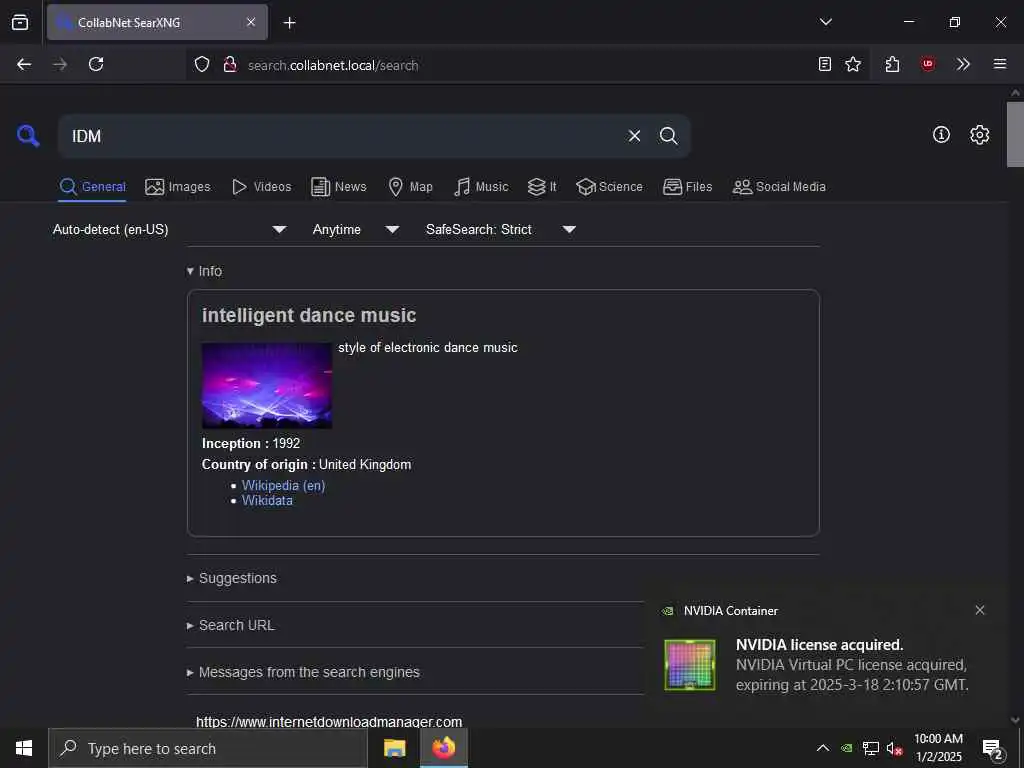
Task: Click the SearXNG magnifier logo
Action: point(28,136)
